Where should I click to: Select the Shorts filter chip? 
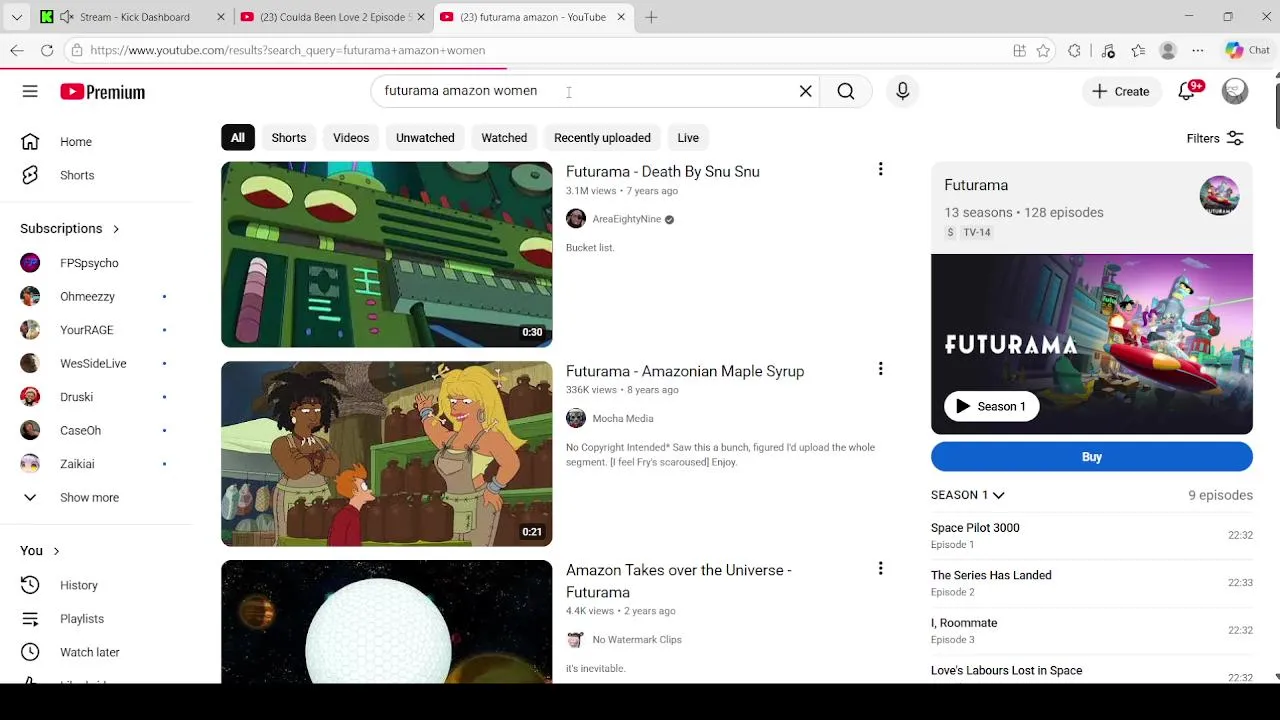pos(289,138)
